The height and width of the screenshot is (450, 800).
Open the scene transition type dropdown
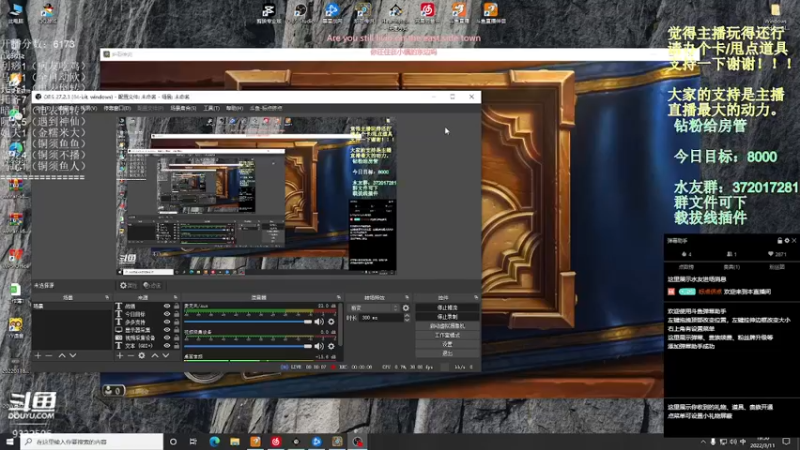[x=373, y=308]
